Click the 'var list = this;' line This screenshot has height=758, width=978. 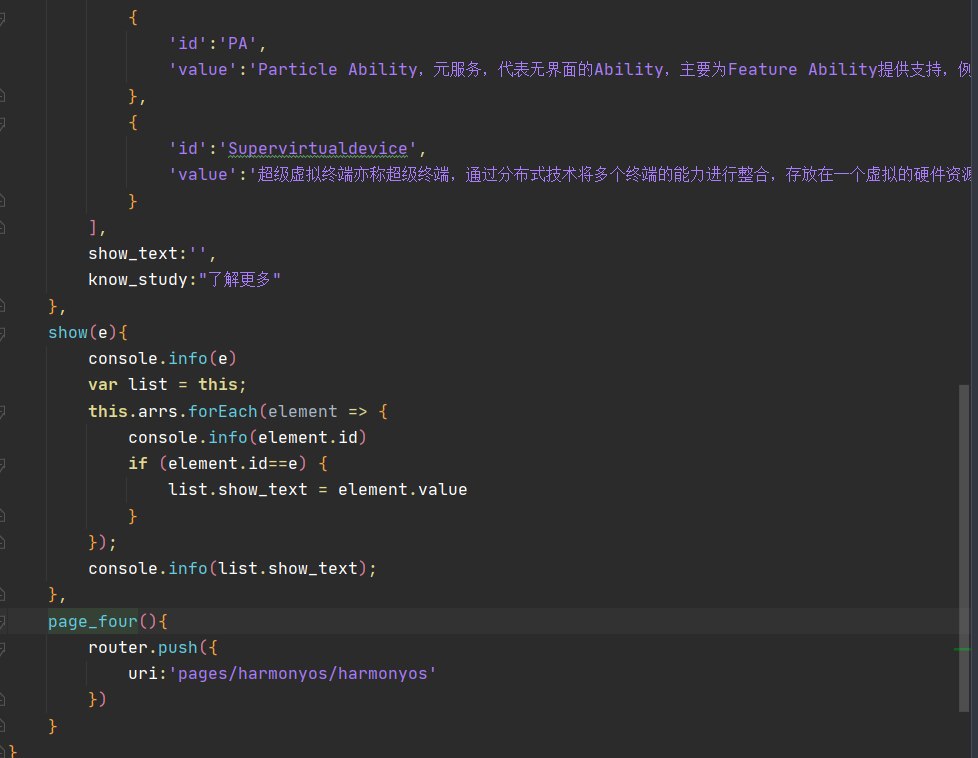167,385
